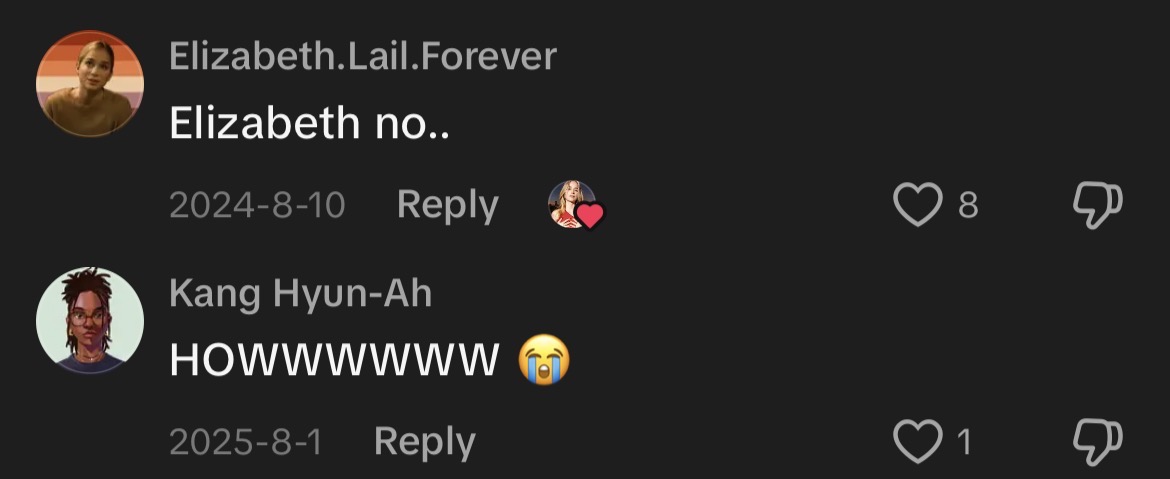Visit the Kang Hyun-Ah username link
The height and width of the screenshot is (479, 1170).
pos(301,293)
